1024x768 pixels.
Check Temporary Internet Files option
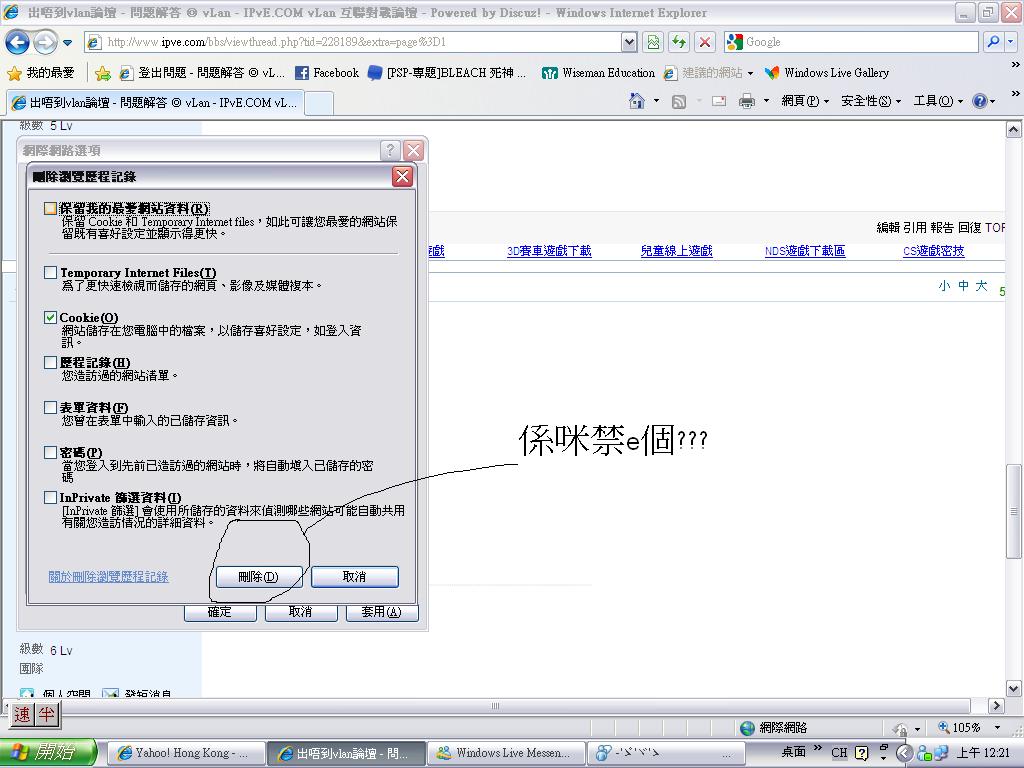tap(50, 272)
